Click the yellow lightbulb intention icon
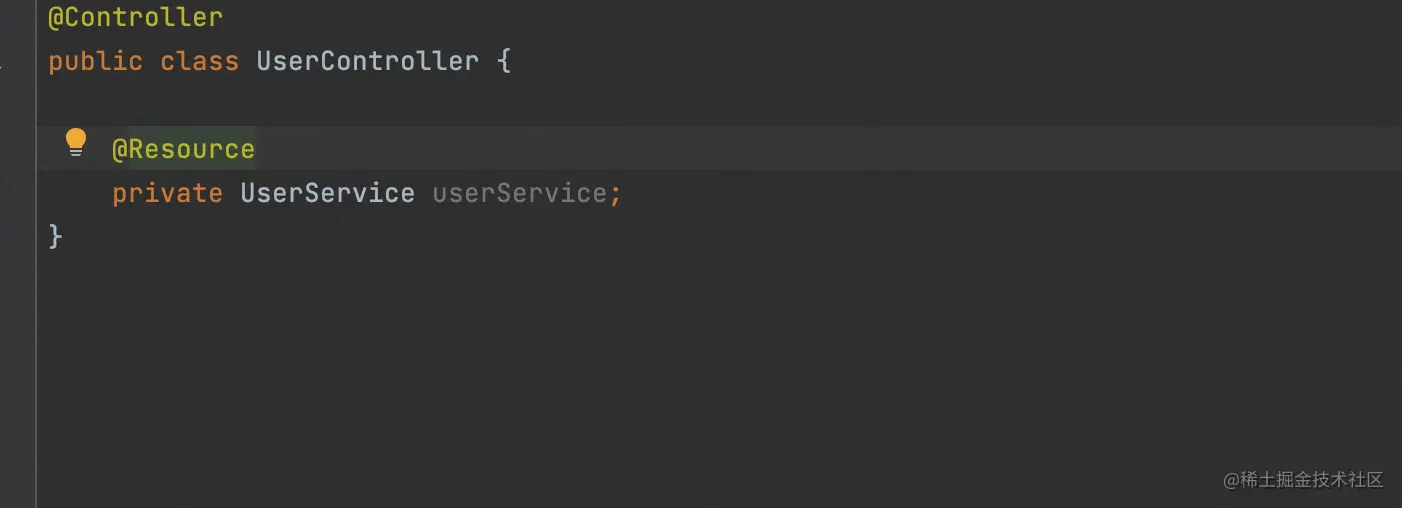 [x=76, y=143]
